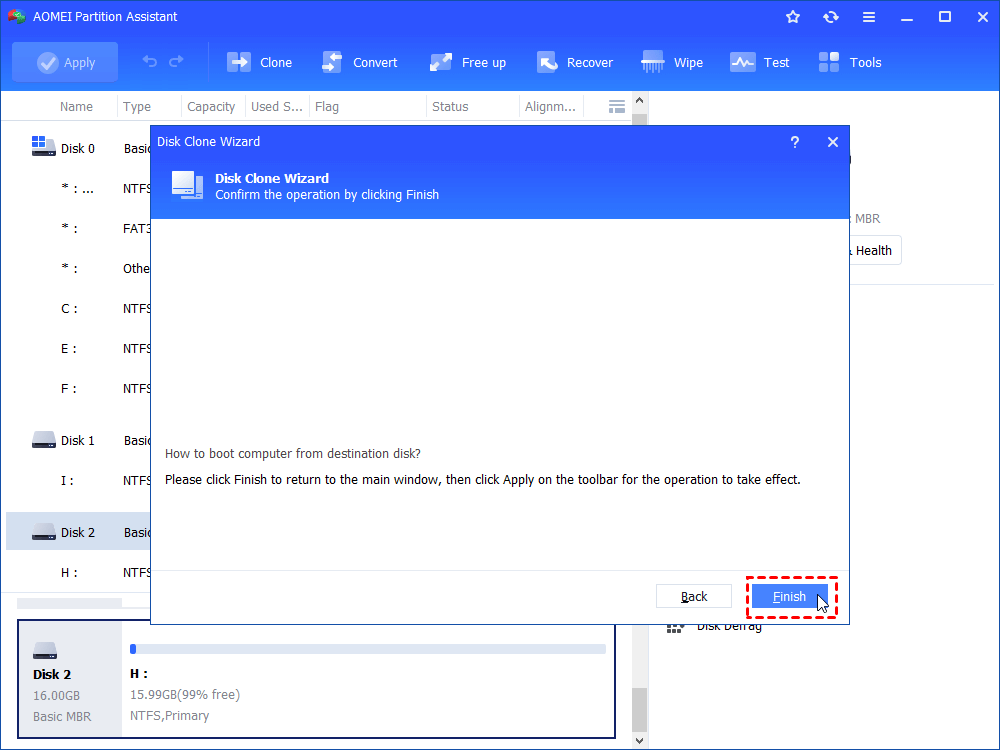
Task: Open the Clone toolbar menu
Action: (260, 62)
